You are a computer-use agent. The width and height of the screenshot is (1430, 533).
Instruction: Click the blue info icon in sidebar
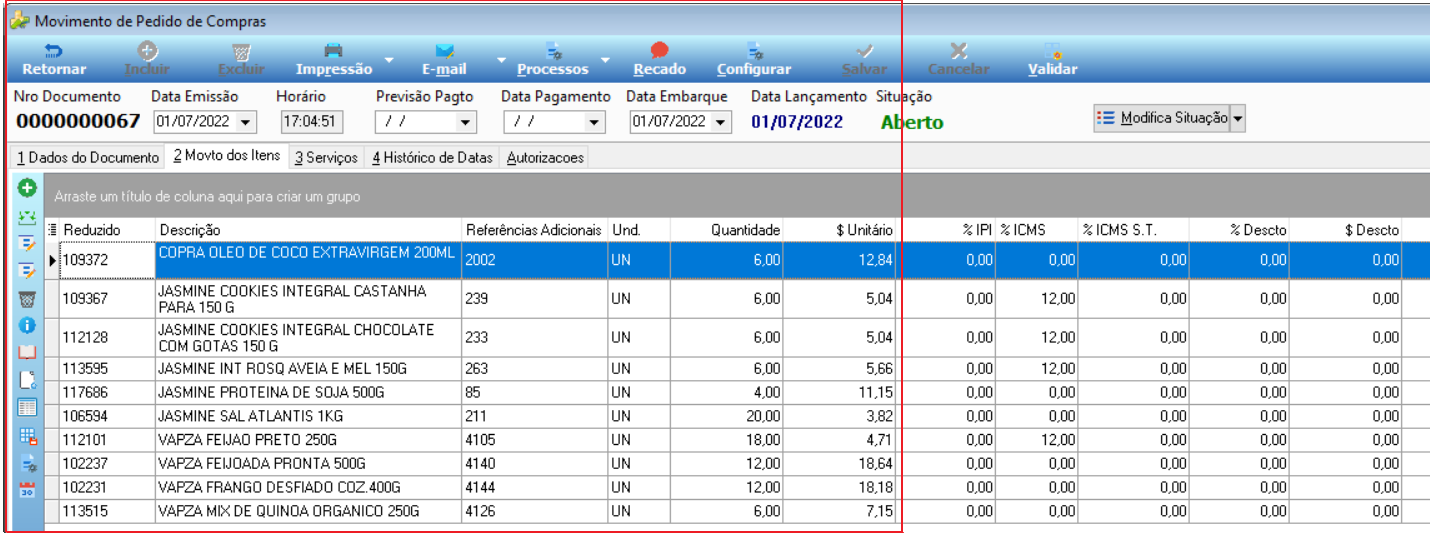[27, 325]
